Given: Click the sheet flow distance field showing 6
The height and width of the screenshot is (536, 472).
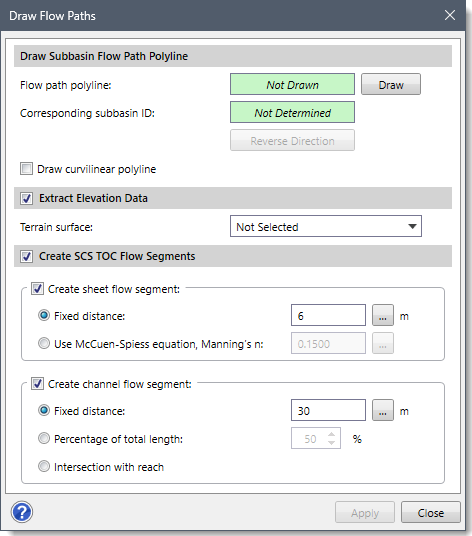Looking at the screenshot, I should [328, 316].
